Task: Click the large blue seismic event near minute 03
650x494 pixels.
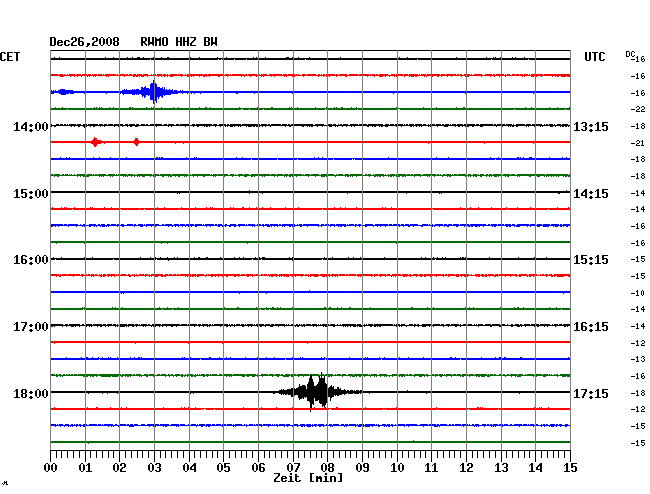Action: (x=154, y=92)
